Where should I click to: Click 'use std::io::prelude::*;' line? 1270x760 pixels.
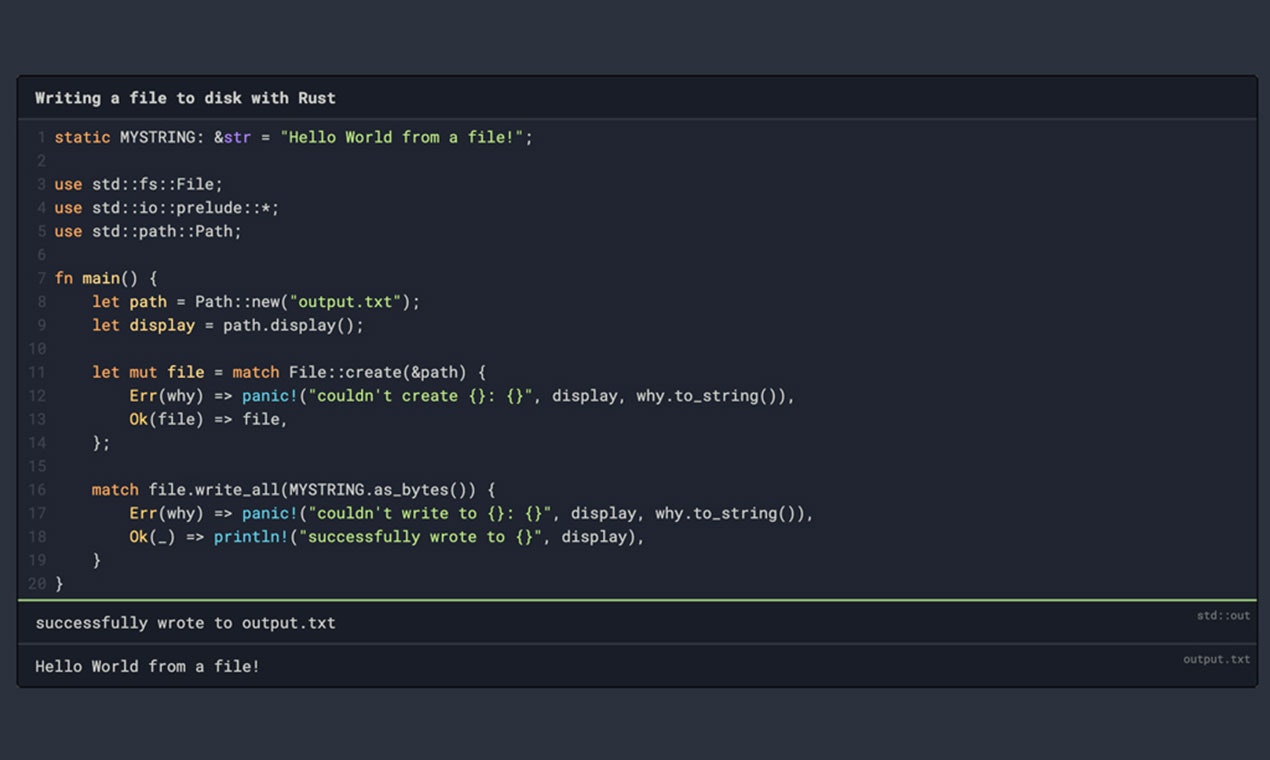(x=167, y=208)
